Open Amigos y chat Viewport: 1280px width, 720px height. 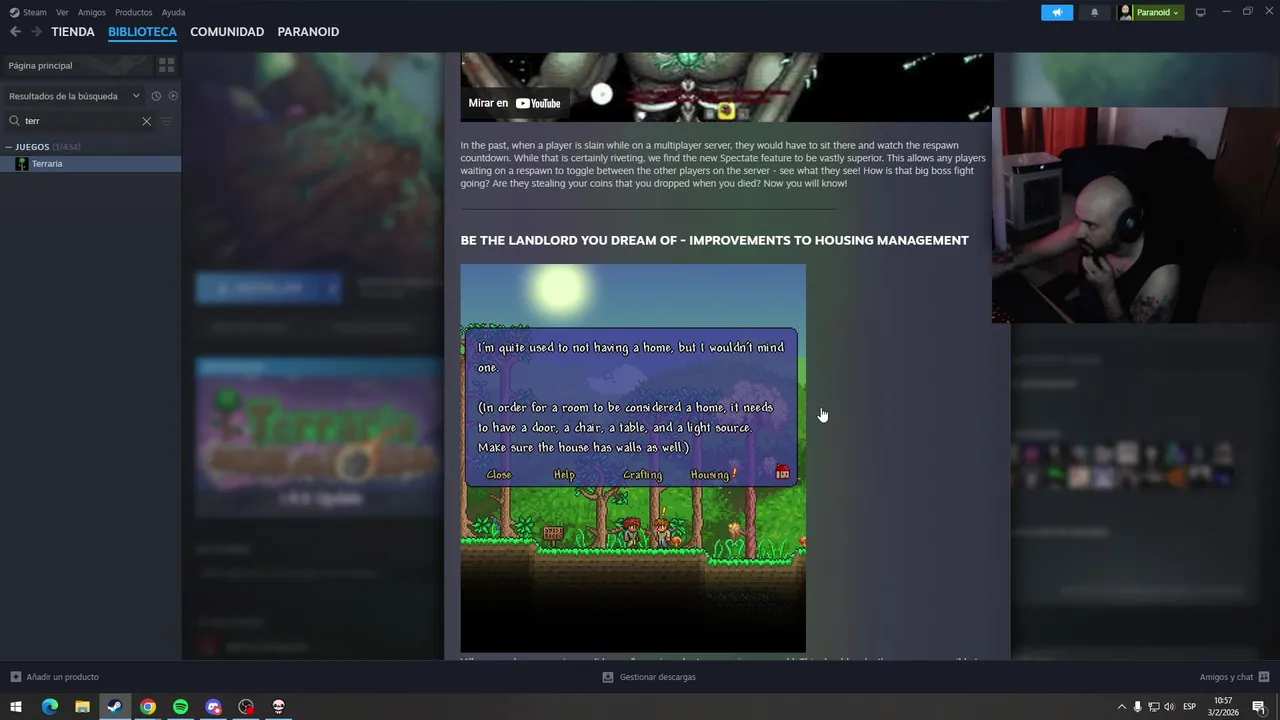point(1234,677)
